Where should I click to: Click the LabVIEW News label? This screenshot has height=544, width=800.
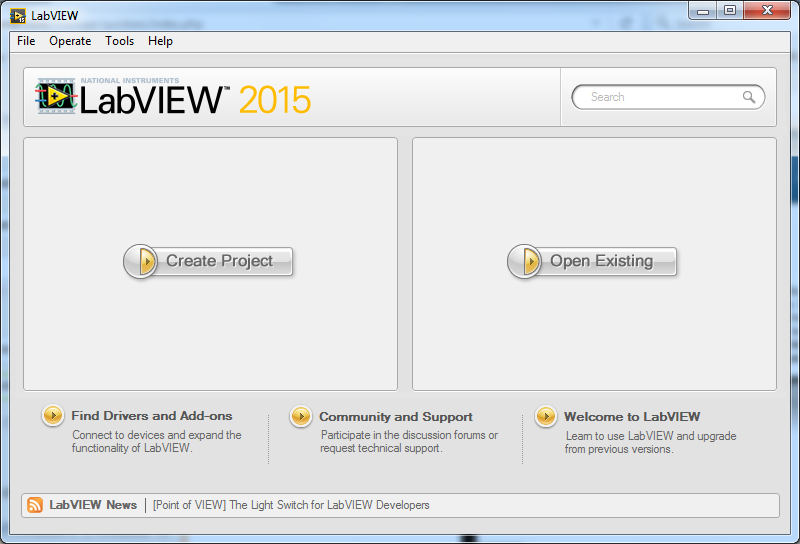click(93, 505)
